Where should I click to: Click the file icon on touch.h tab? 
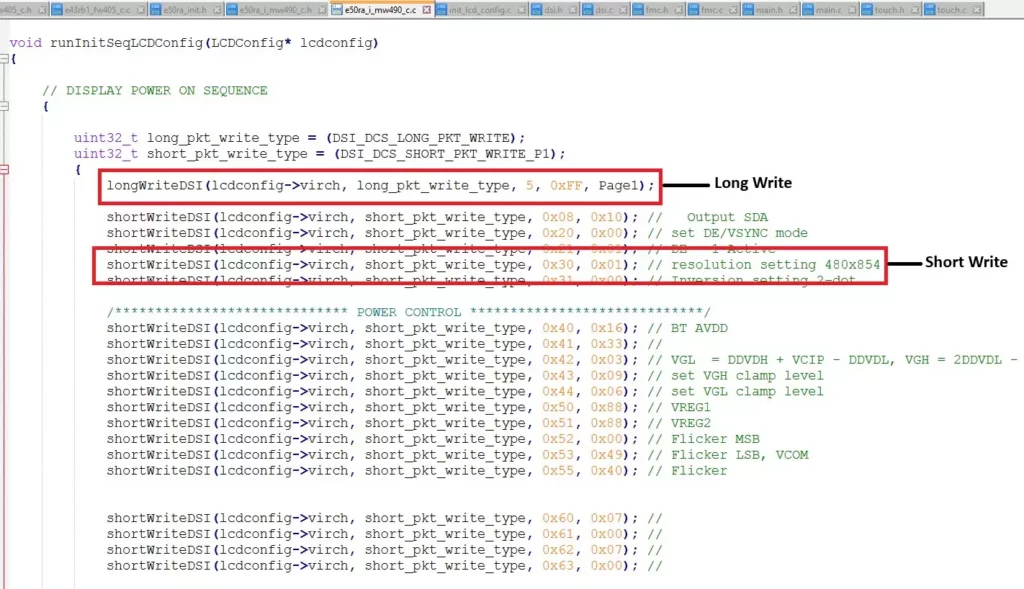[x=866, y=10]
